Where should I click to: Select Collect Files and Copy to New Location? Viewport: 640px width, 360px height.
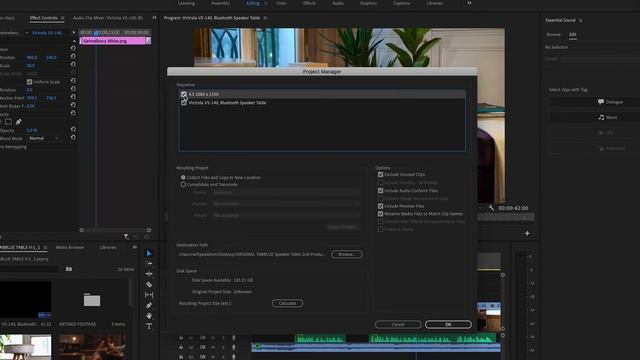coord(183,178)
